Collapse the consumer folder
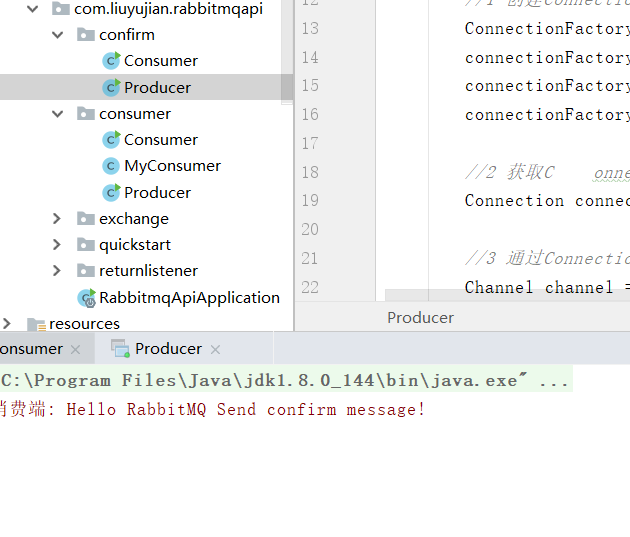The height and width of the screenshot is (537, 630). 58,114
